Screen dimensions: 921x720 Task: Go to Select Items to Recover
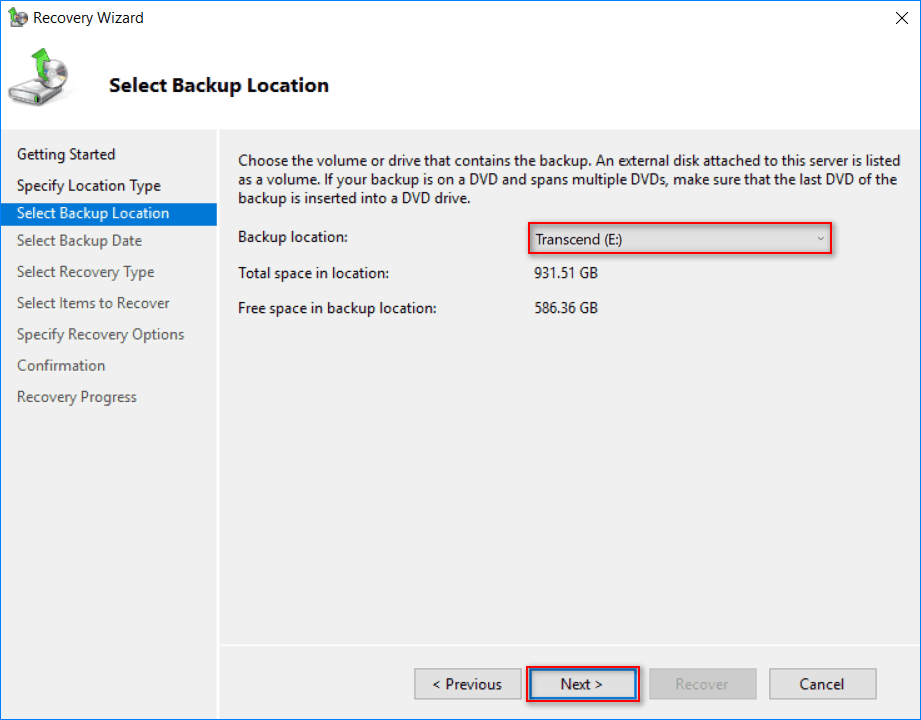(x=93, y=303)
